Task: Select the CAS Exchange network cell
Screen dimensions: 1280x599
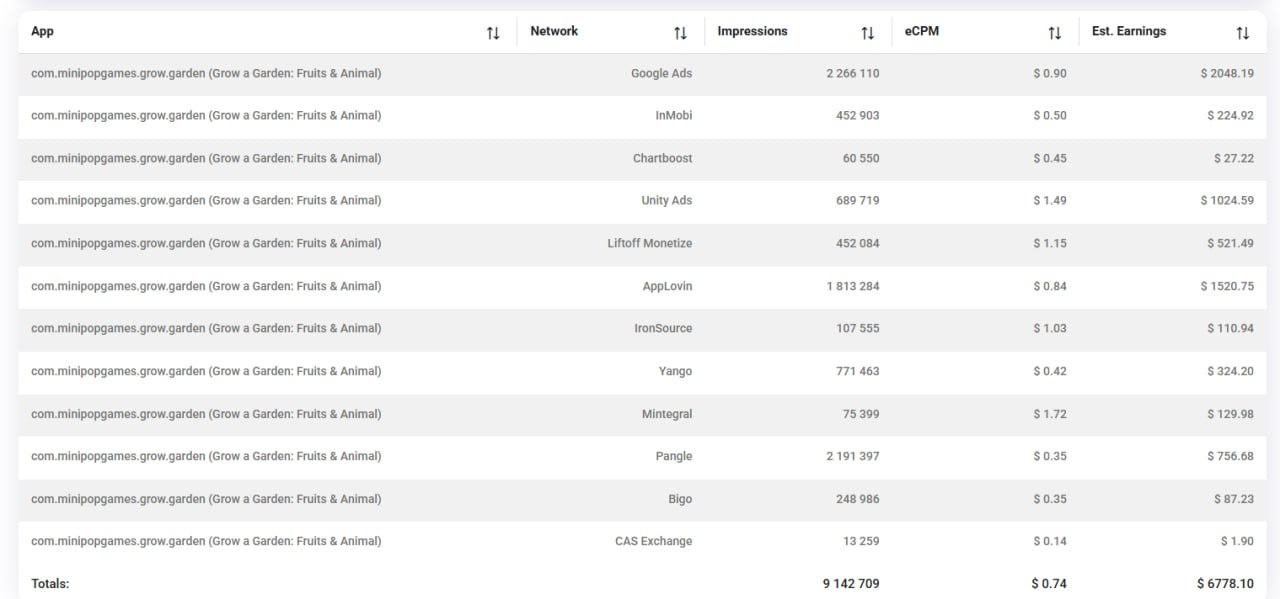Action: coord(653,541)
